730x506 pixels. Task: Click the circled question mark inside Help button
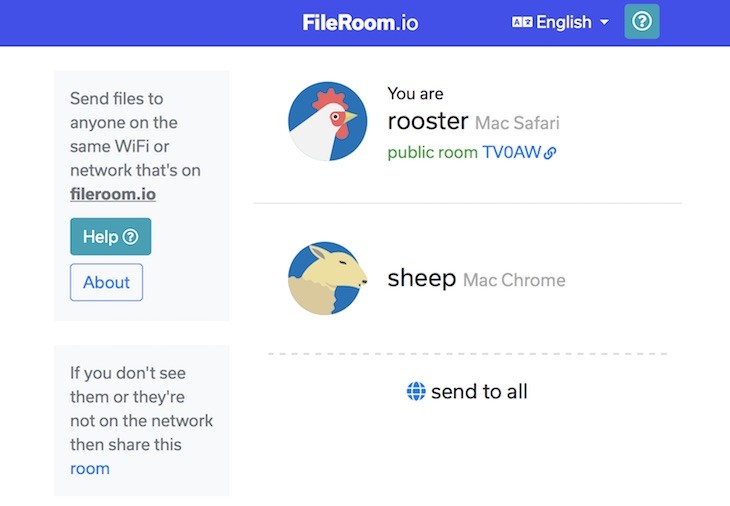130,236
